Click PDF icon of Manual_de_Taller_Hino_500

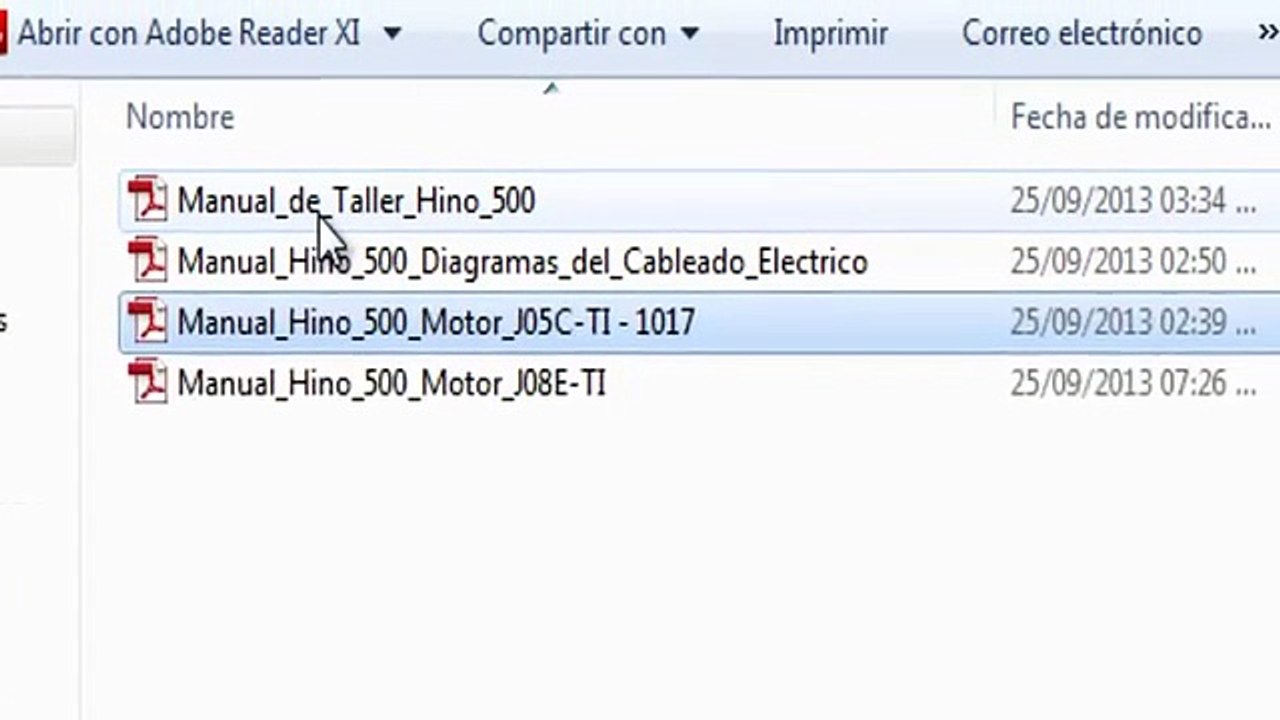click(x=148, y=199)
